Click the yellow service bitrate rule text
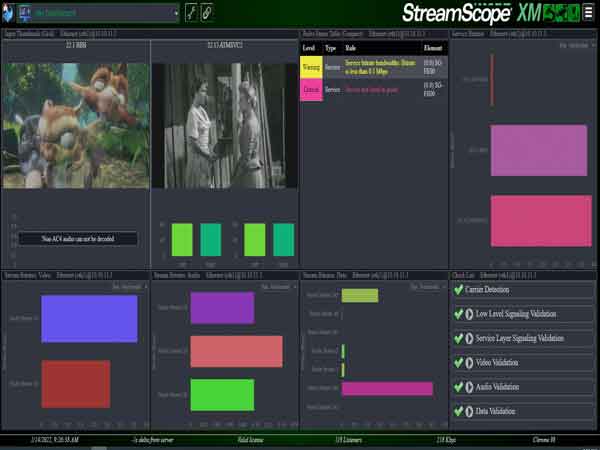 380,67
